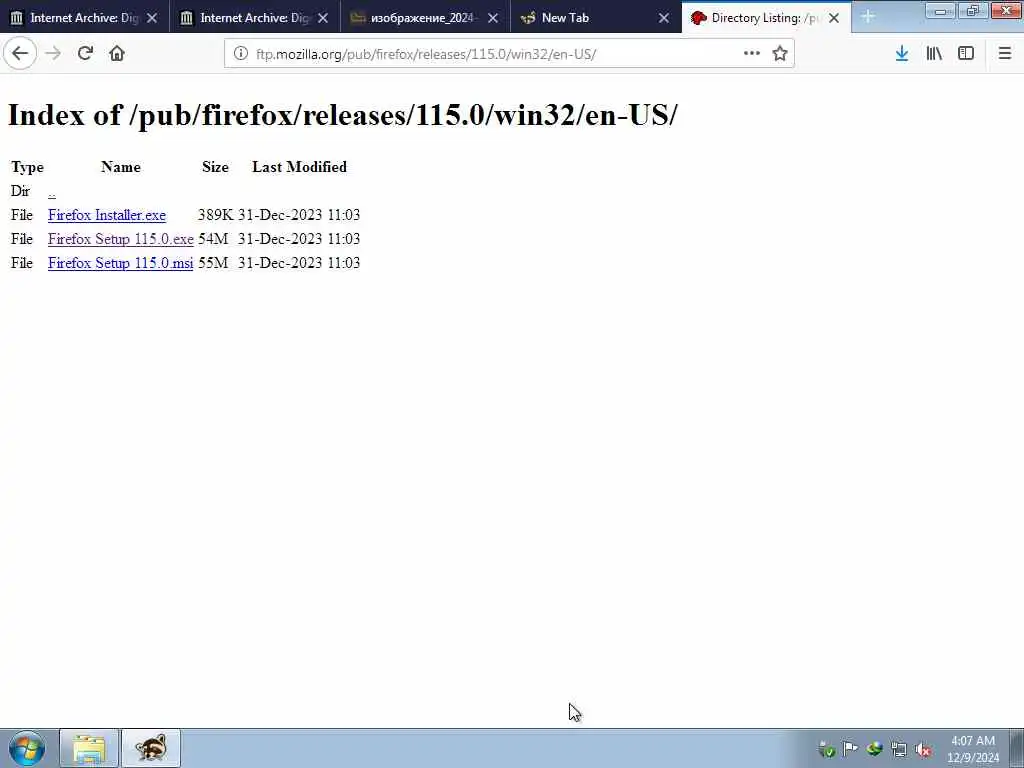Select the 389K size value
Viewport: 1024px width, 768px height.
216,215
